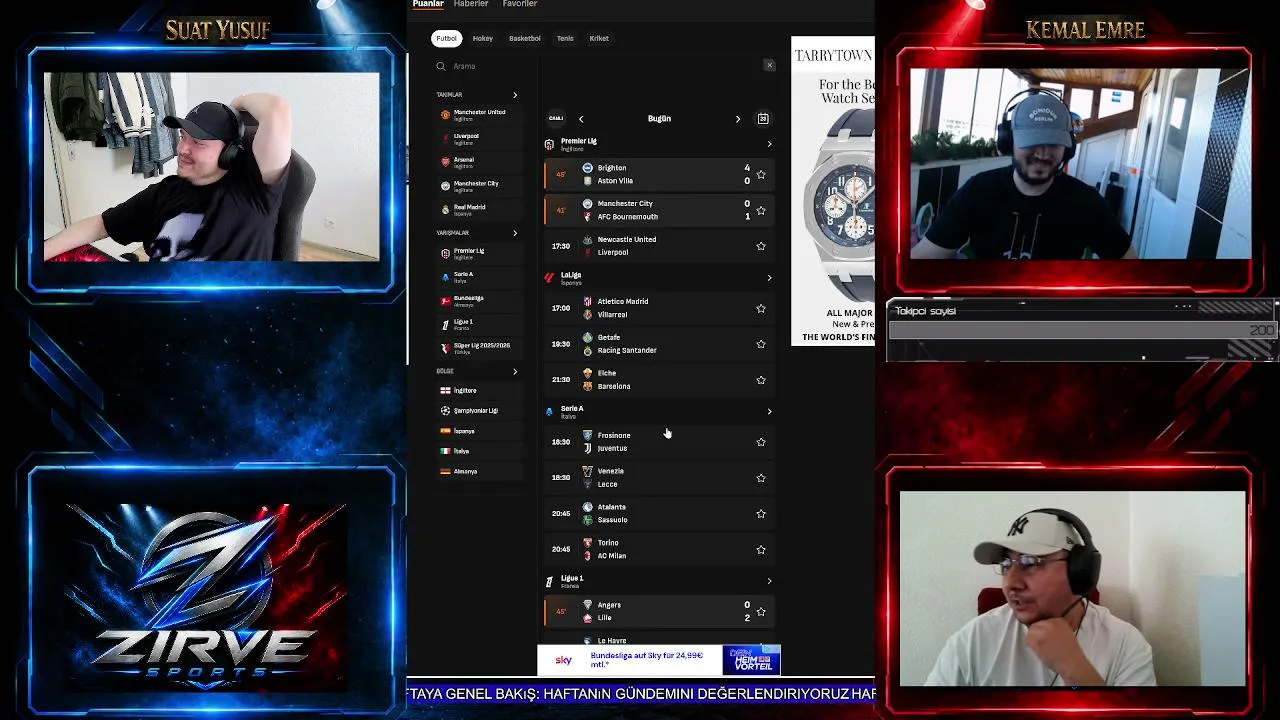Open LaLiga league arrow in scores
The image size is (1280, 720).
coord(769,278)
